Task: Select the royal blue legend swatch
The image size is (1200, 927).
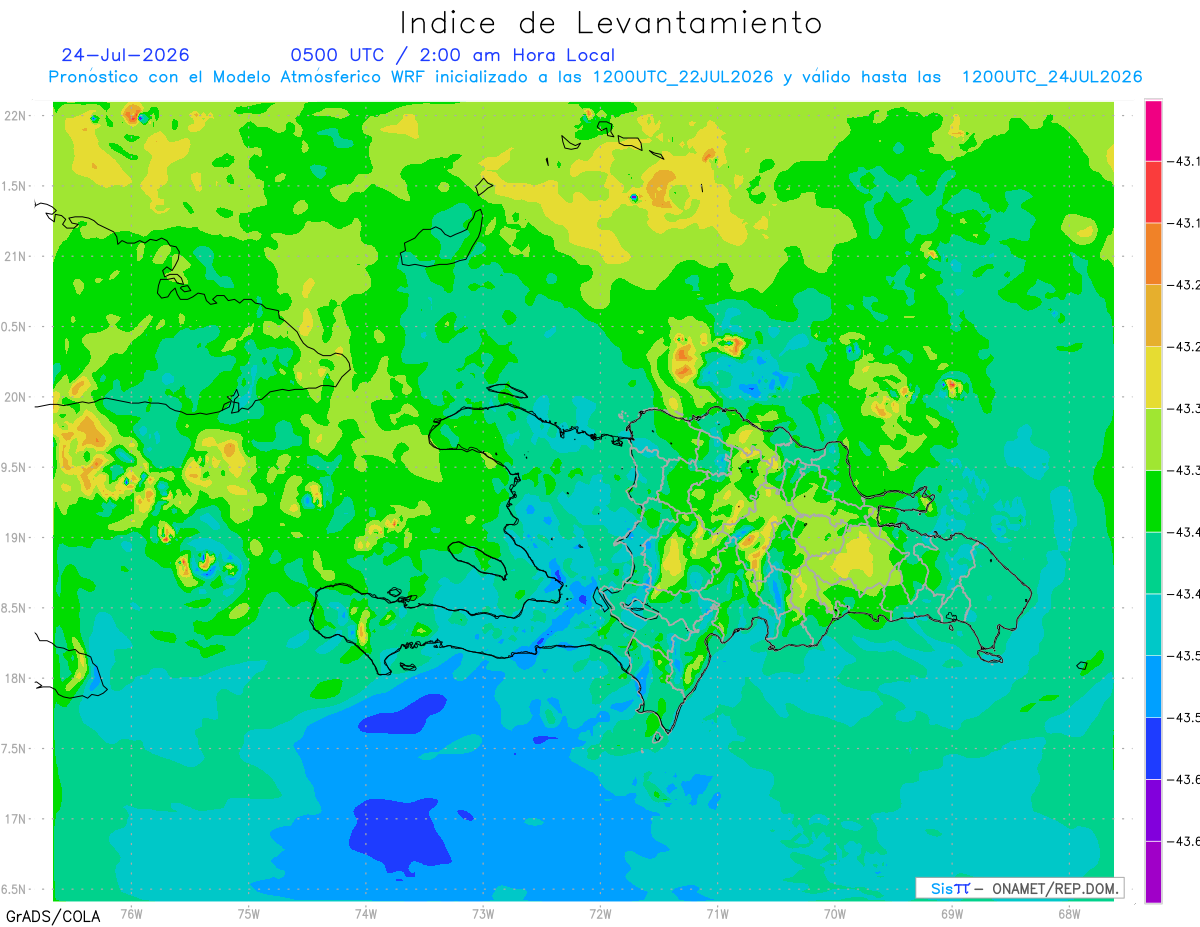Action: (1153, 748)
